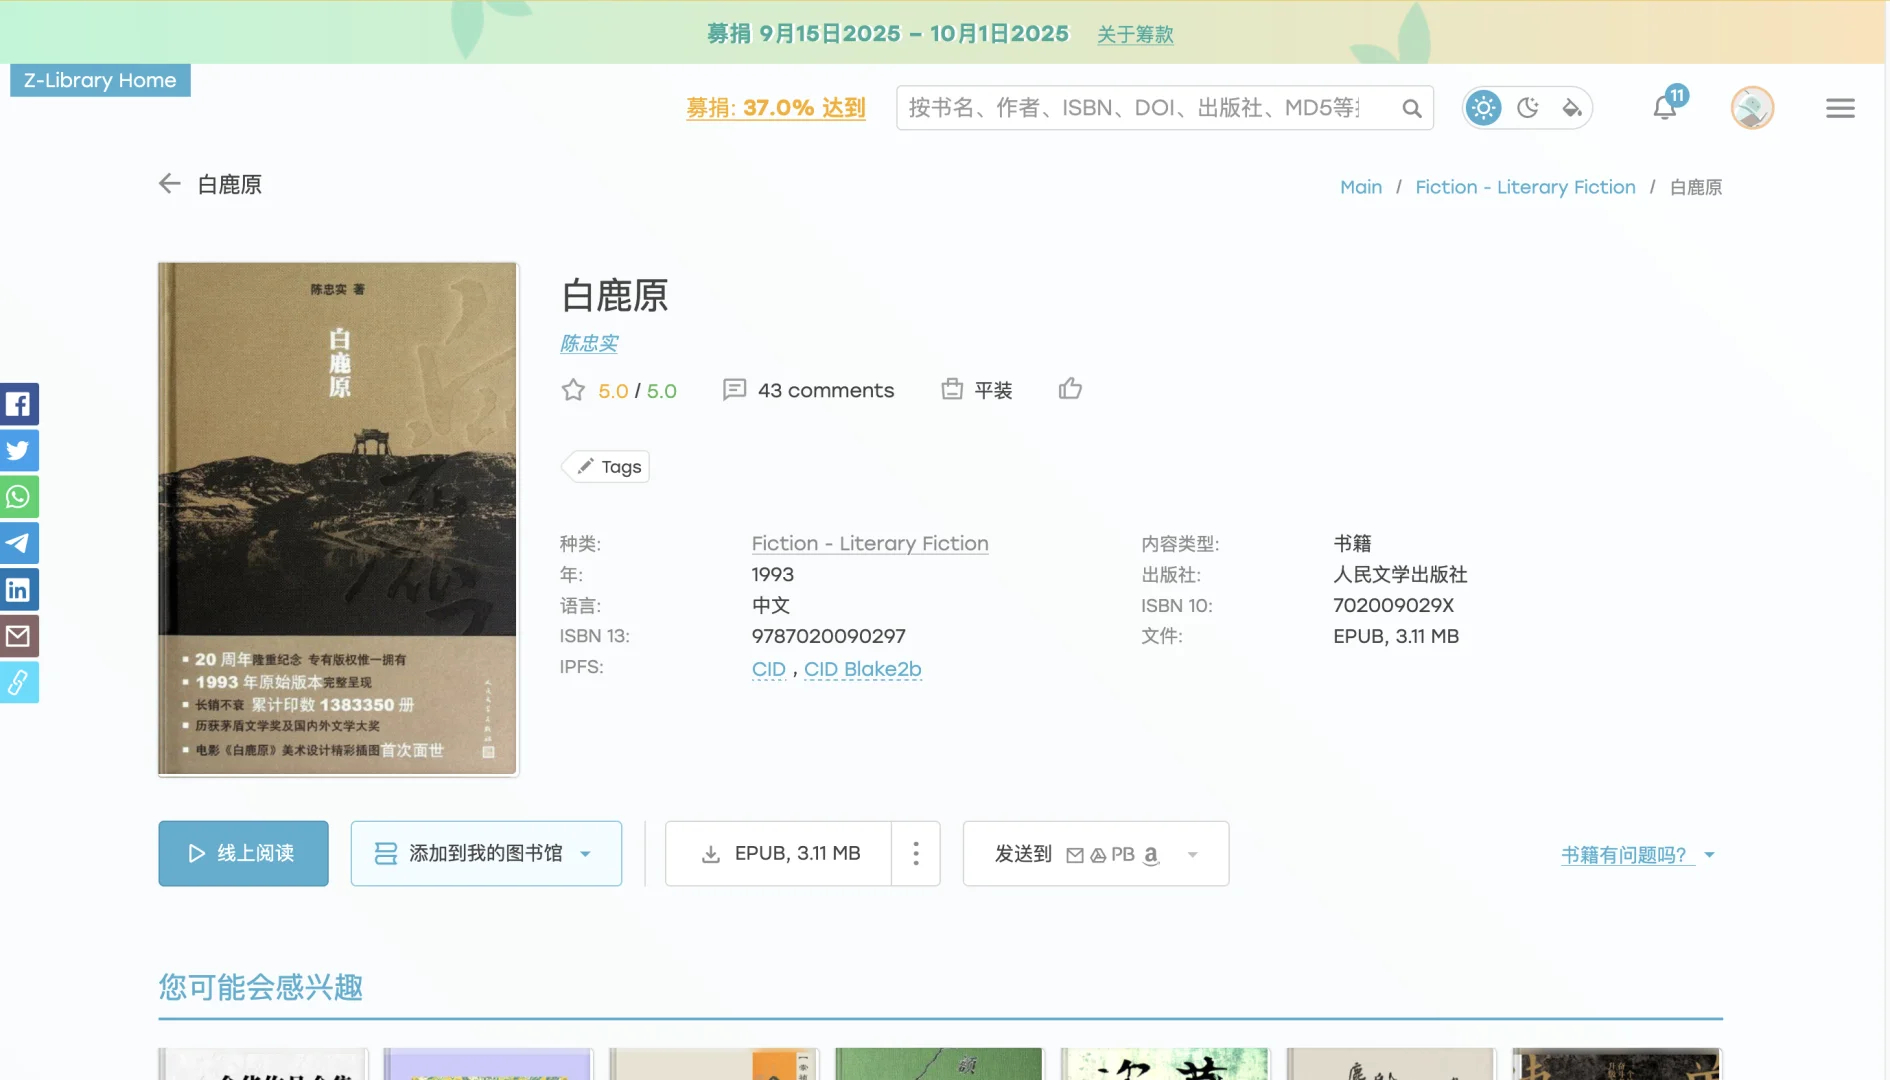Share book on Twitter
This screenshot has width=1890, height=1080.
tap(19, 450)
